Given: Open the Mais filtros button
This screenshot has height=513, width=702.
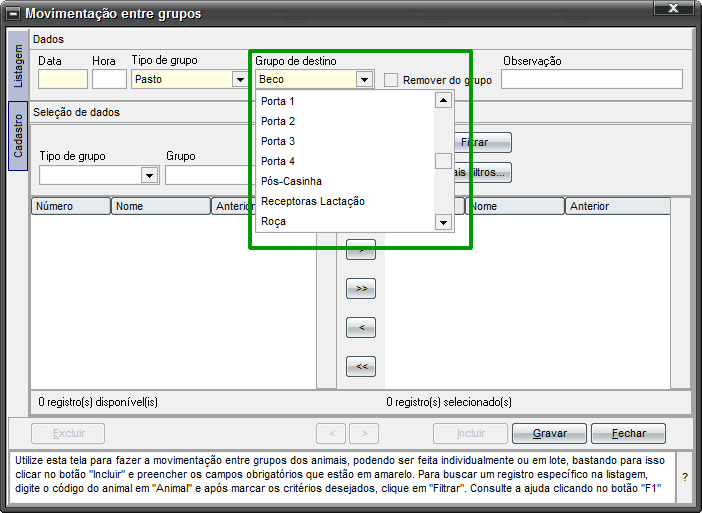Looking at the screenshot, I should click(483, 172).
